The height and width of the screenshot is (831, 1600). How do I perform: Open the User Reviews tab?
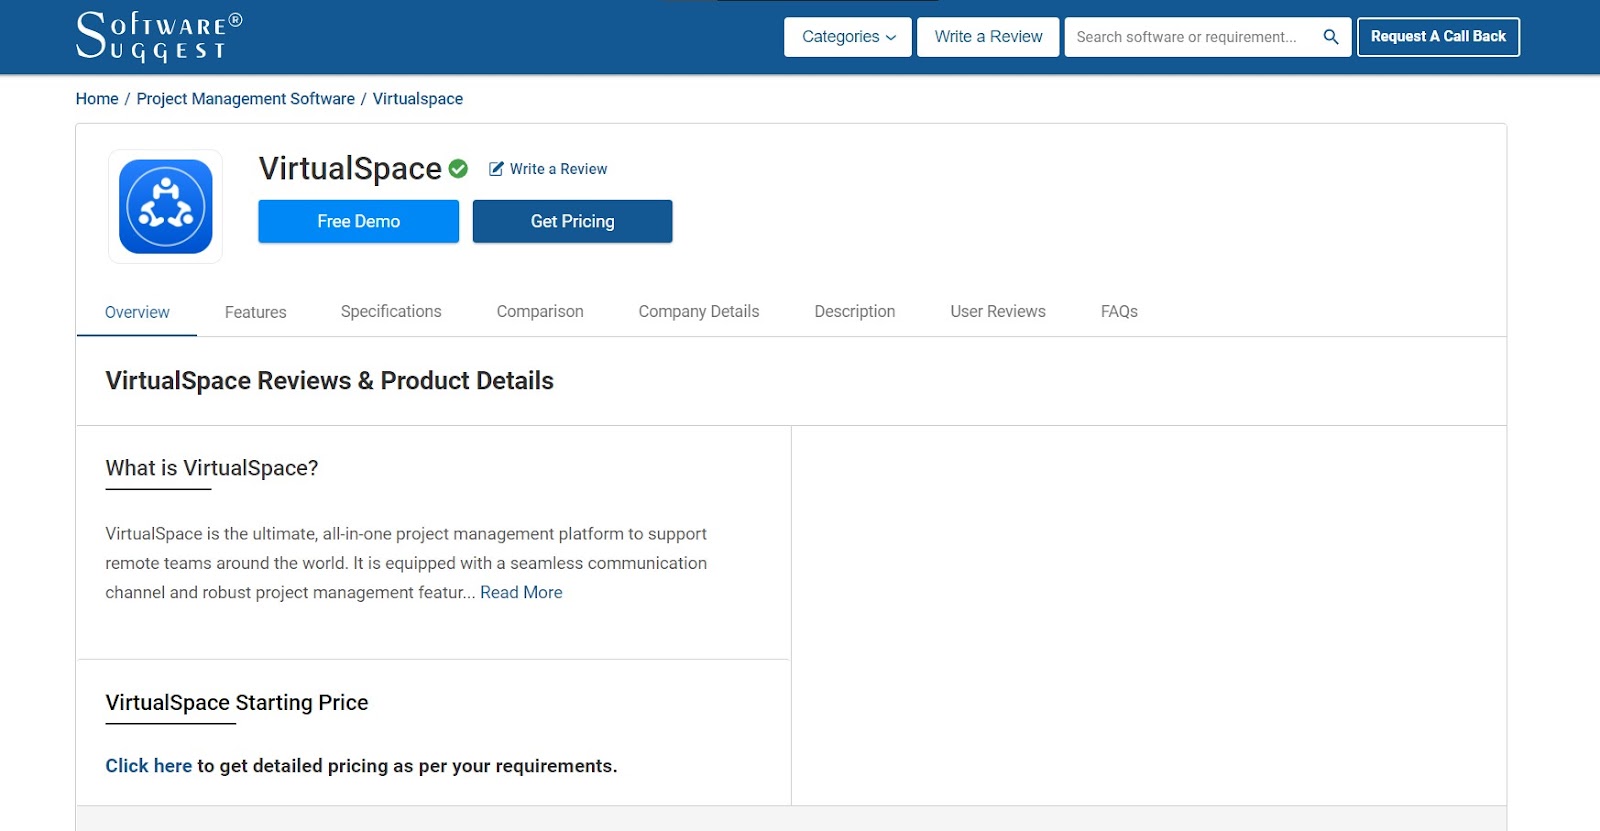(x=998, y=311)
